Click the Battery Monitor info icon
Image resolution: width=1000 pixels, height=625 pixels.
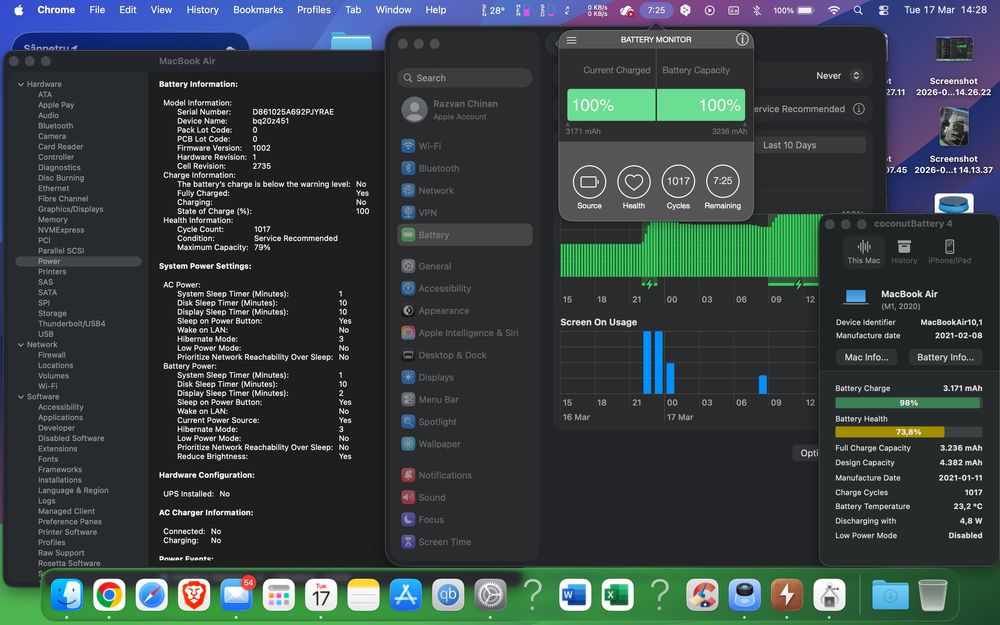[742, 40]
